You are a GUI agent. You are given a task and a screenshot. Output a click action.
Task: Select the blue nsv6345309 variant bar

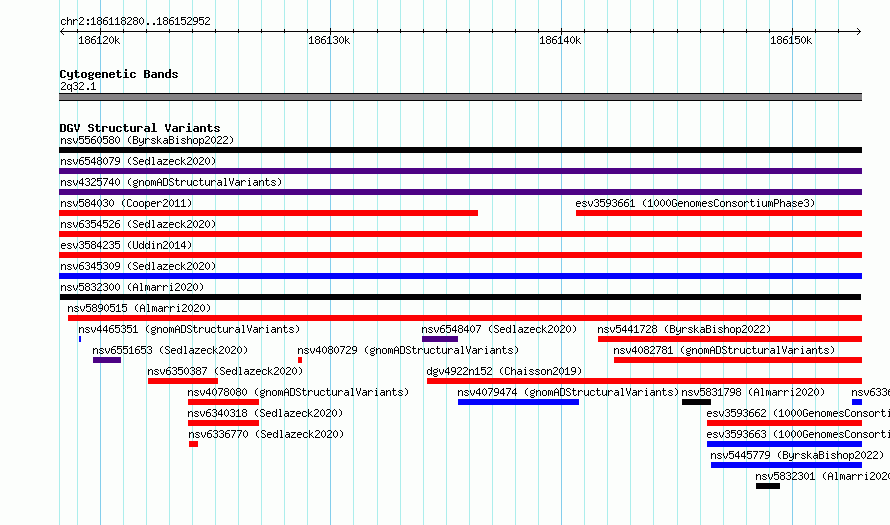click(x=460, y=276)
